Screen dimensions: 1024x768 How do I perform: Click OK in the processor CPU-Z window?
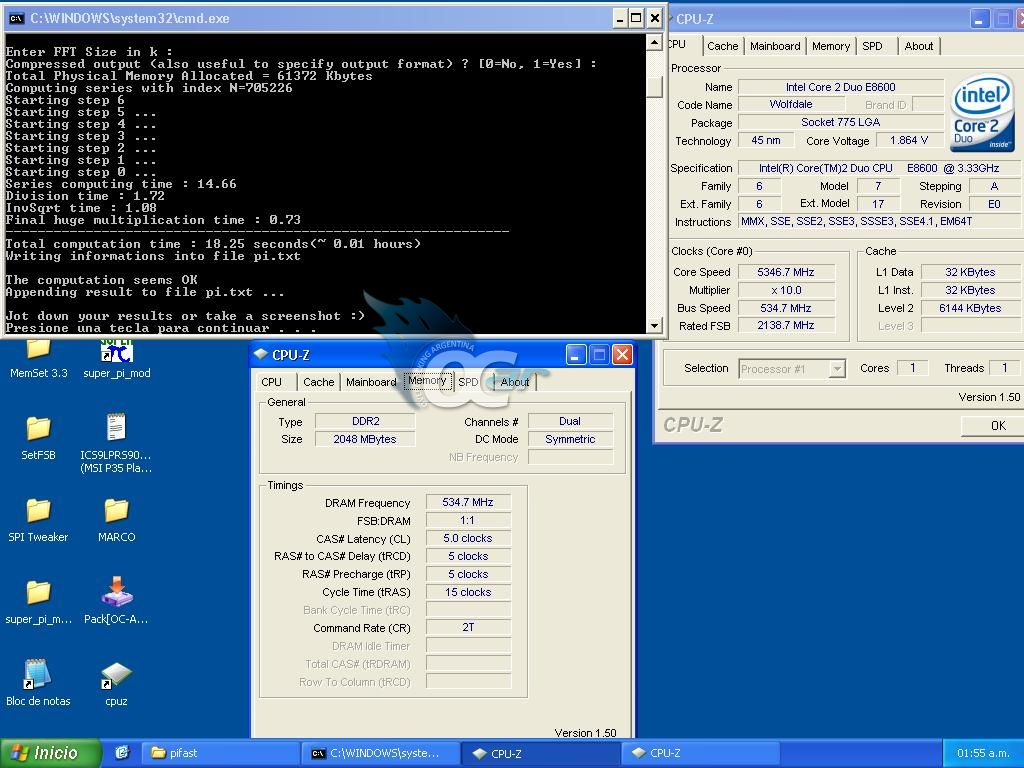click(993, 426)
